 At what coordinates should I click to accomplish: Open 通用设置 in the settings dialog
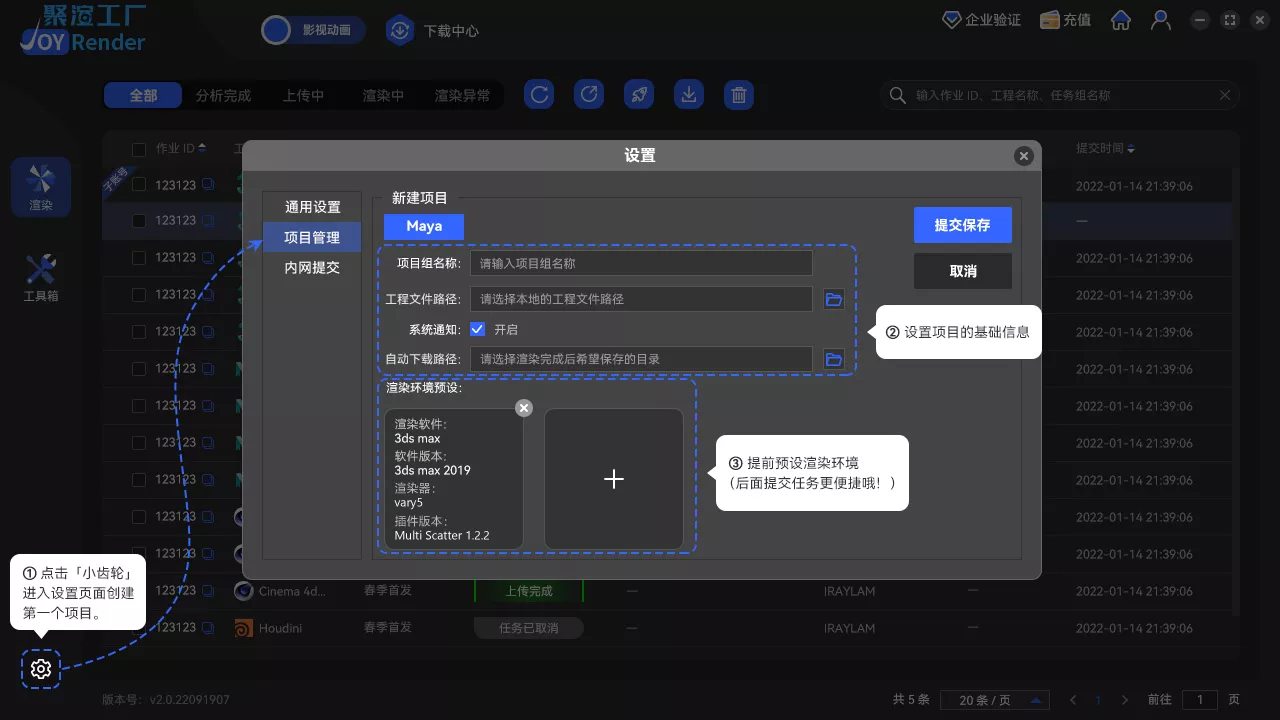click(x=312, y=207)
